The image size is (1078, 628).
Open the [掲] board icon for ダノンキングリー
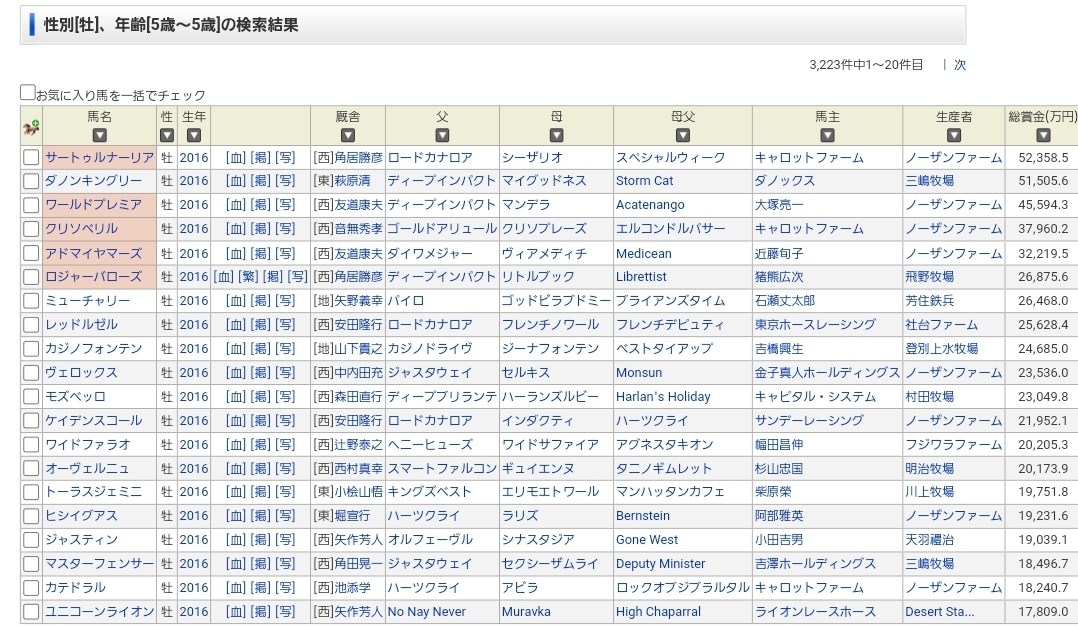click(260, 181)
